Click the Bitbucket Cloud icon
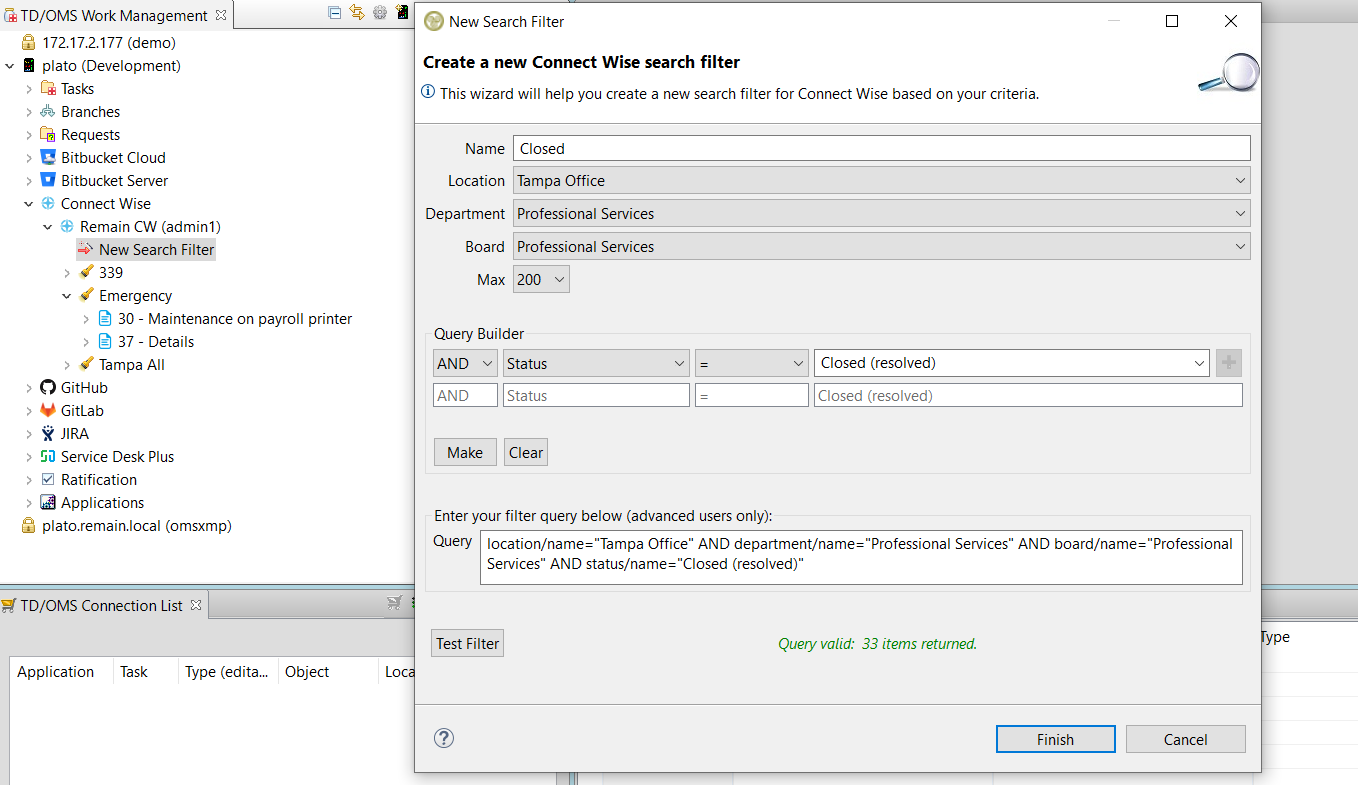Viewport: 1358px width, 785px height. [x=48, y=158]
